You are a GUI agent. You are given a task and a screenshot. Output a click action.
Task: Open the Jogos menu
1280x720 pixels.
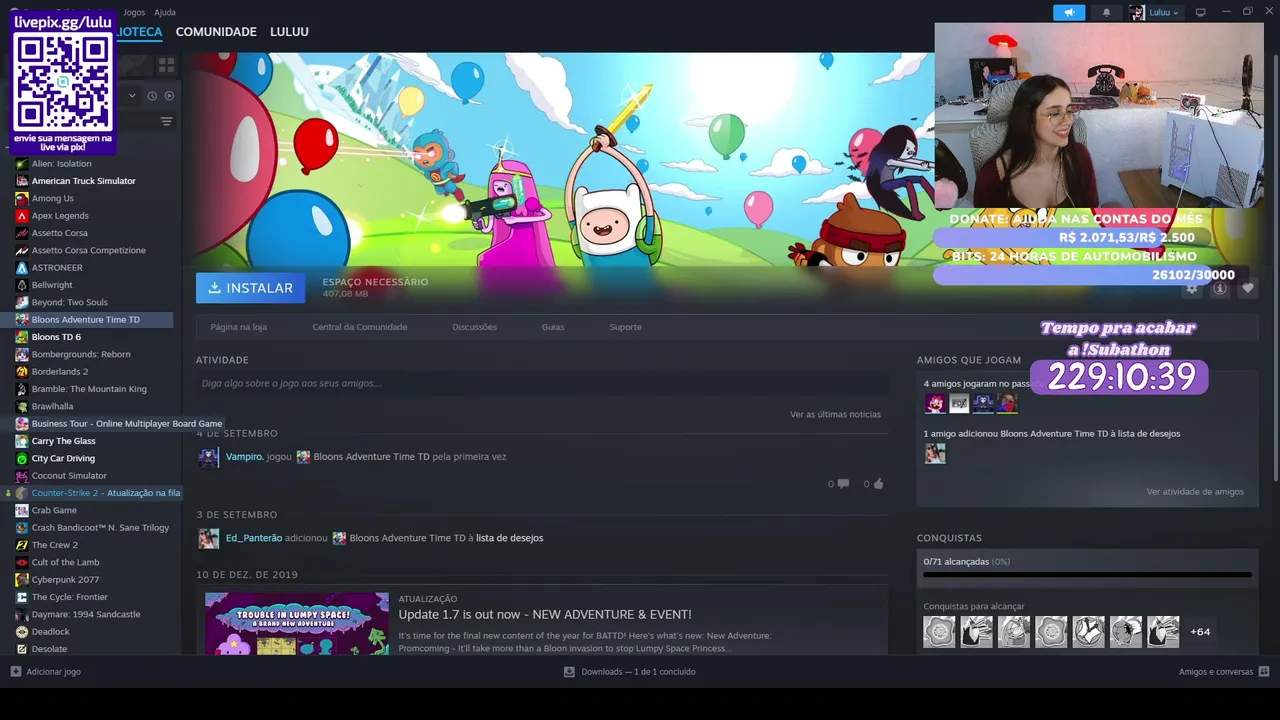(x=134, y=12)
